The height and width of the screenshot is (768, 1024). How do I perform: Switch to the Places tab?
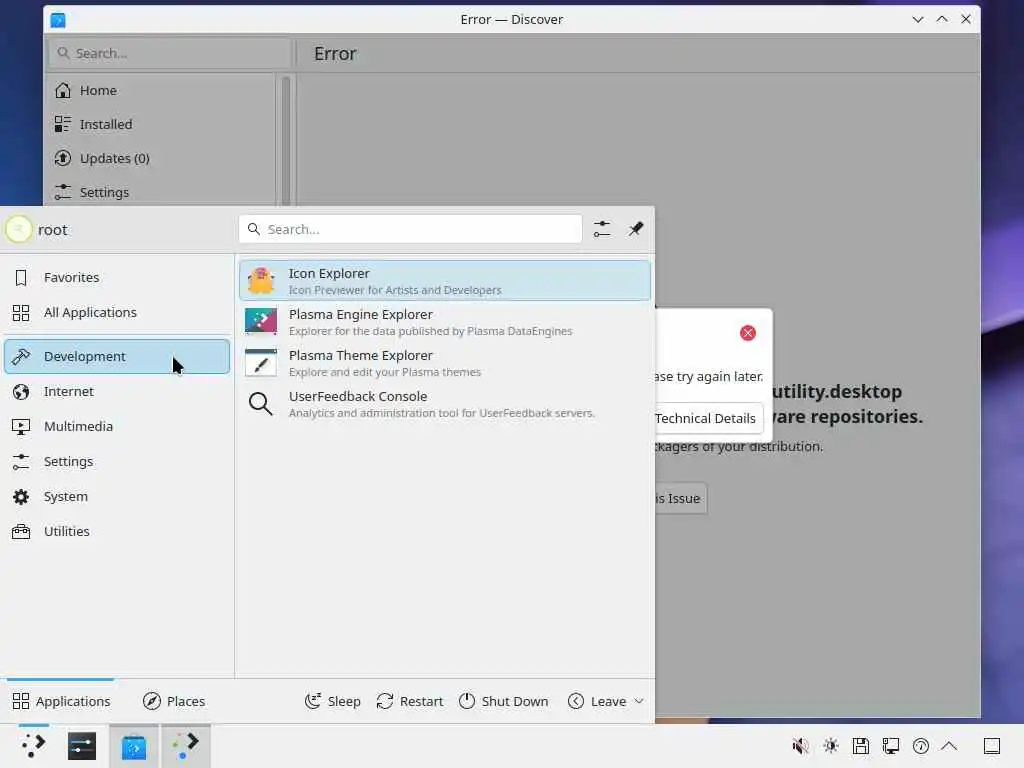174,701
